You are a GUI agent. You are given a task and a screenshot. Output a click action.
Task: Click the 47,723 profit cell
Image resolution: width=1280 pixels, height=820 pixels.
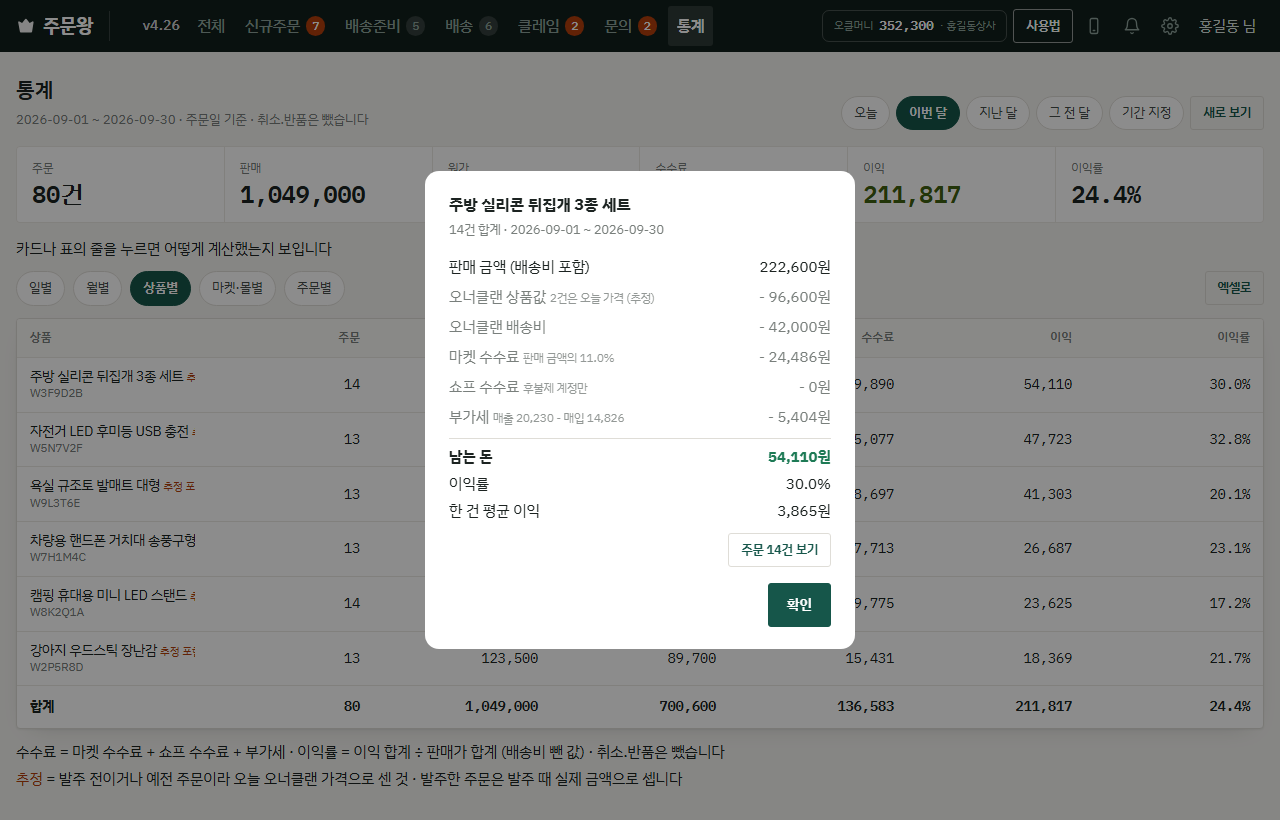point(1048,439)
